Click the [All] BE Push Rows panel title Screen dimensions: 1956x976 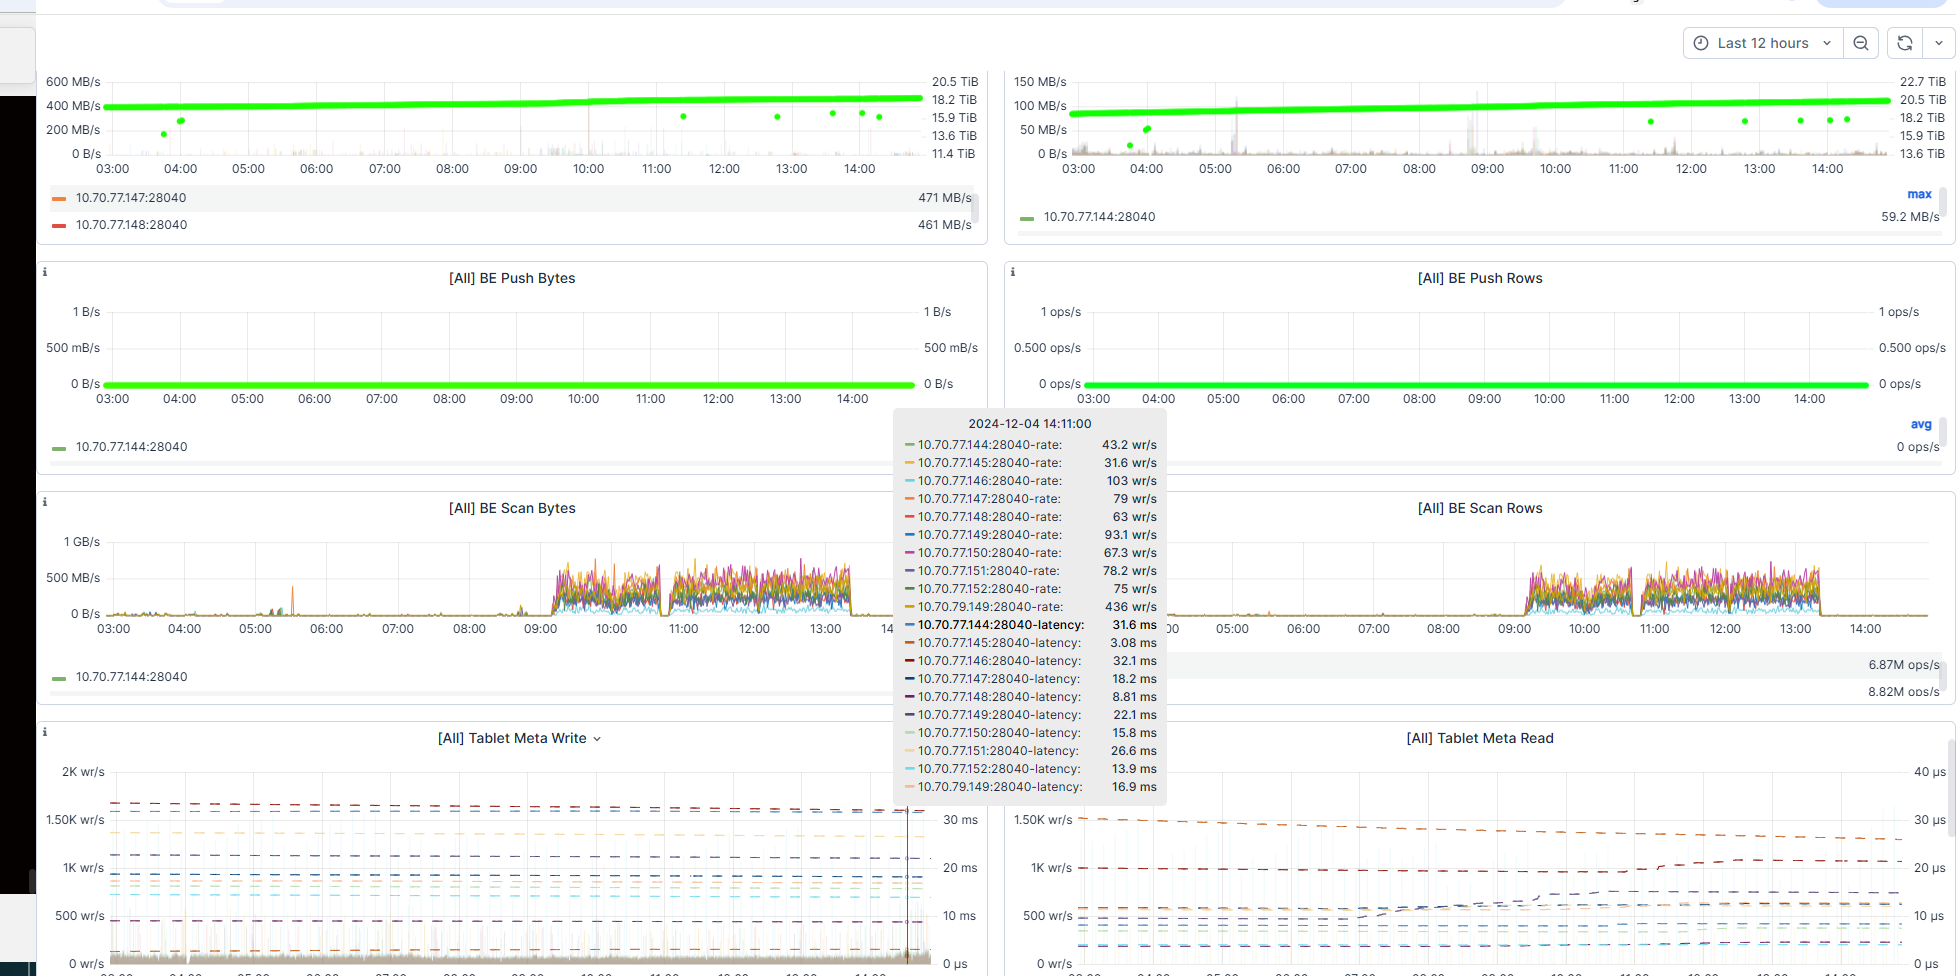pyautogui.click(x=1480, y=278)
